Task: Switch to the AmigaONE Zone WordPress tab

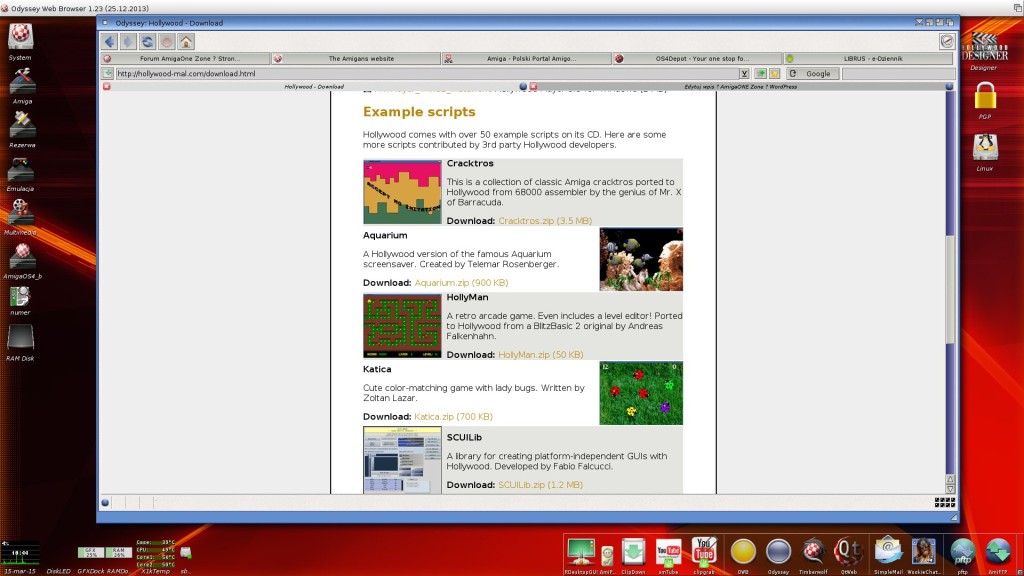Action: coord(741,86)
